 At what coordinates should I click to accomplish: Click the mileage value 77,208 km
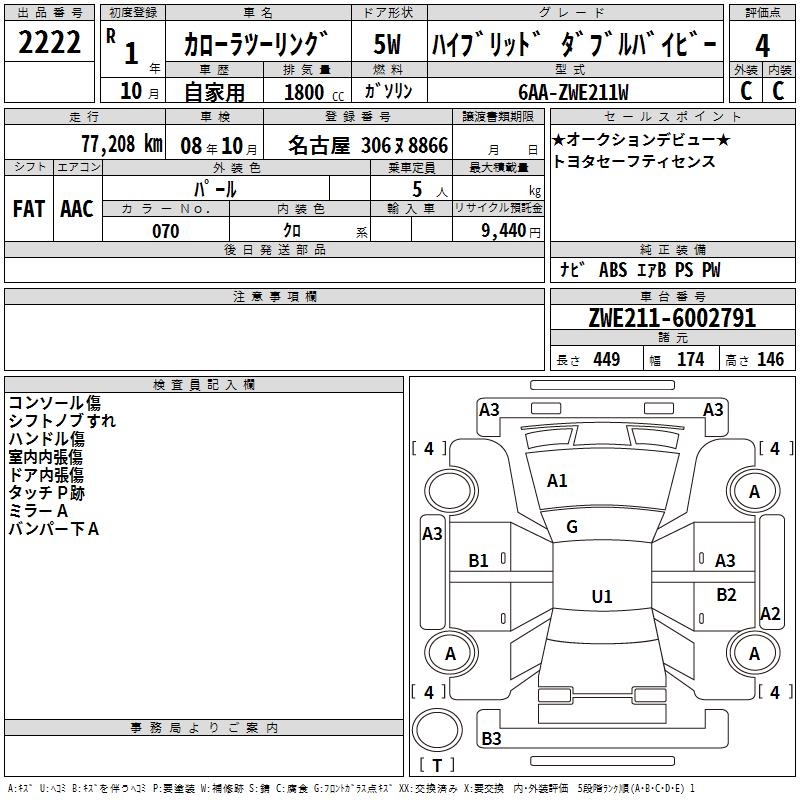tap(122, 144)
